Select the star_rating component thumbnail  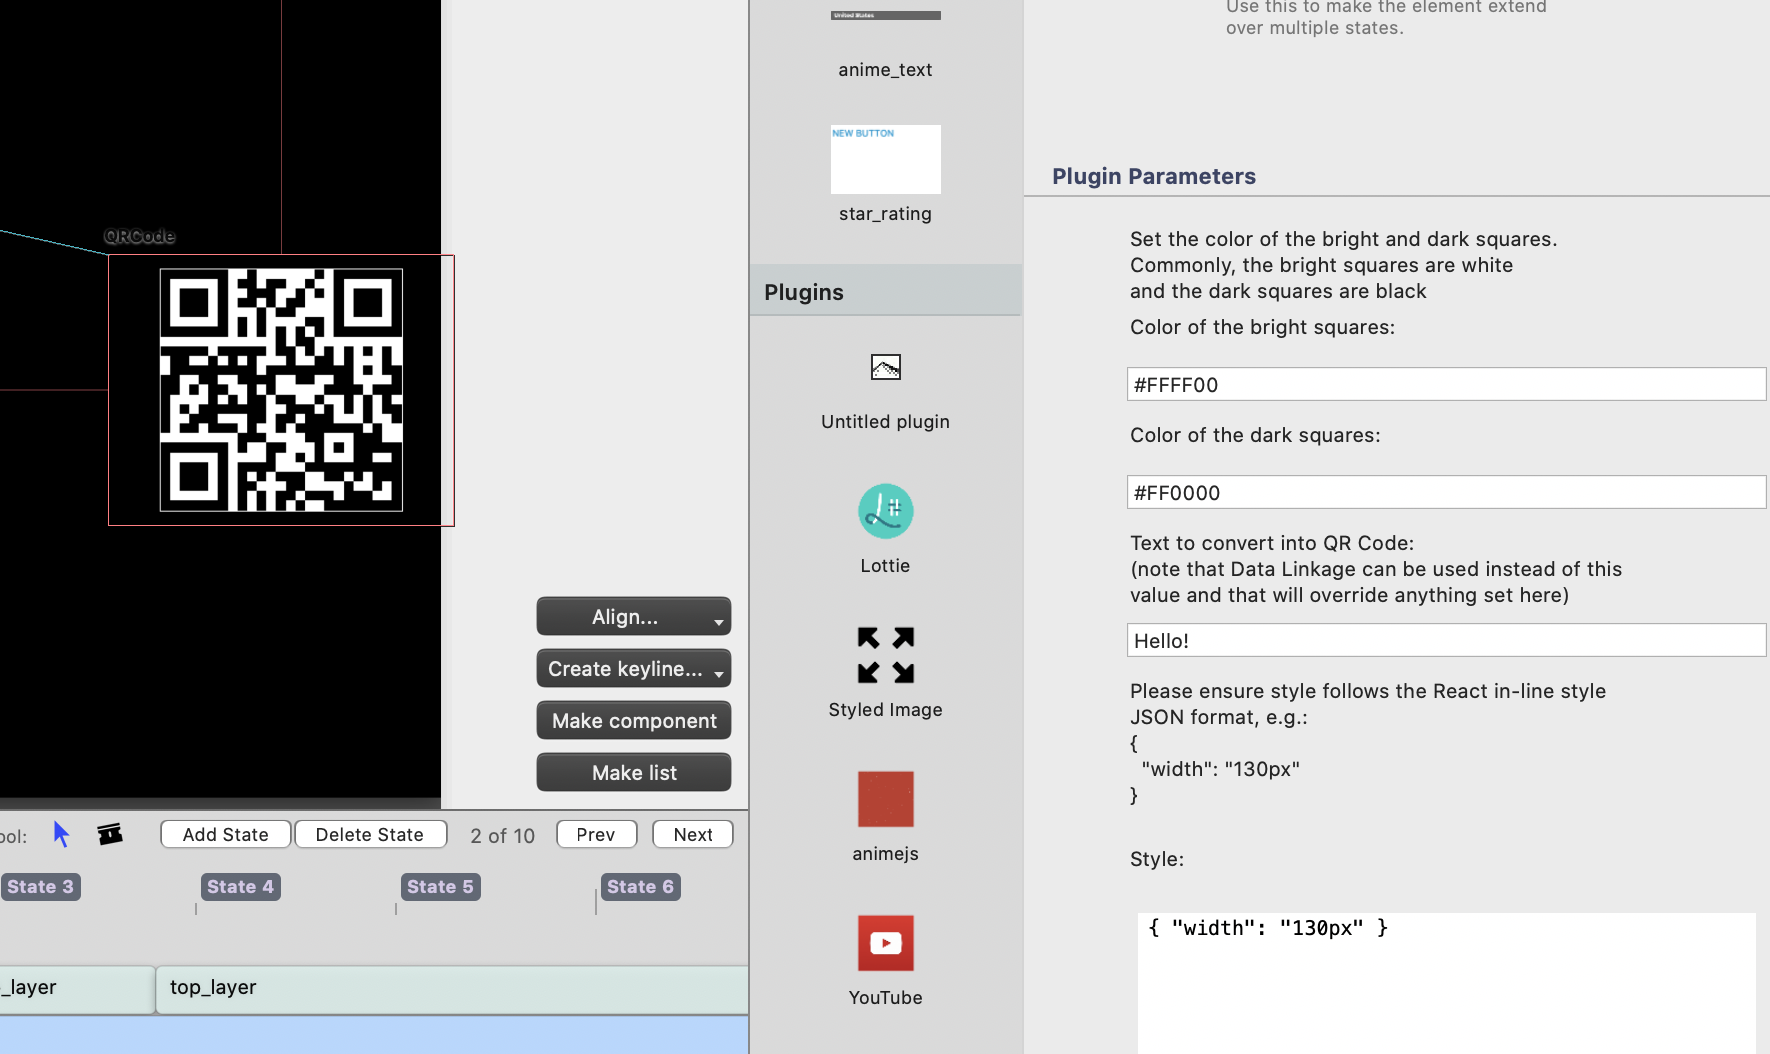click(x=886, y=159)
